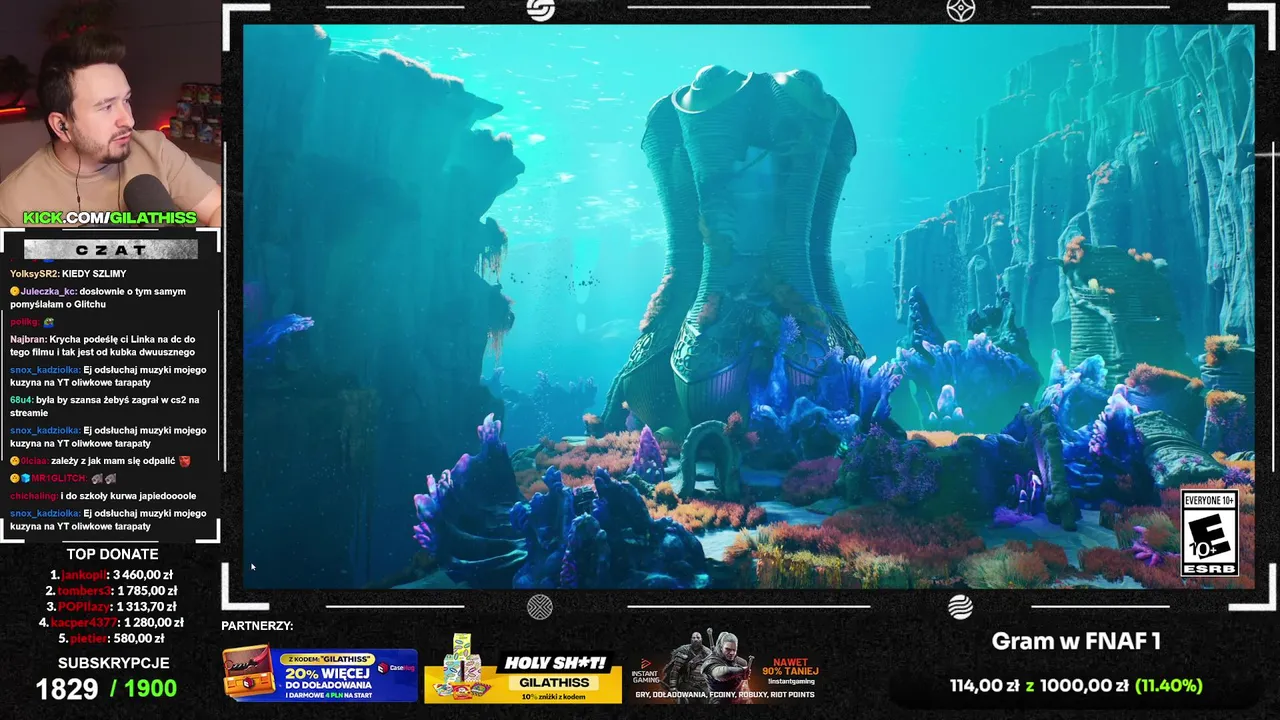This screenshot has height=720, width=1280.
Task: Open the Instant Gaming 90% taniej banner
Action: point(727,666)
